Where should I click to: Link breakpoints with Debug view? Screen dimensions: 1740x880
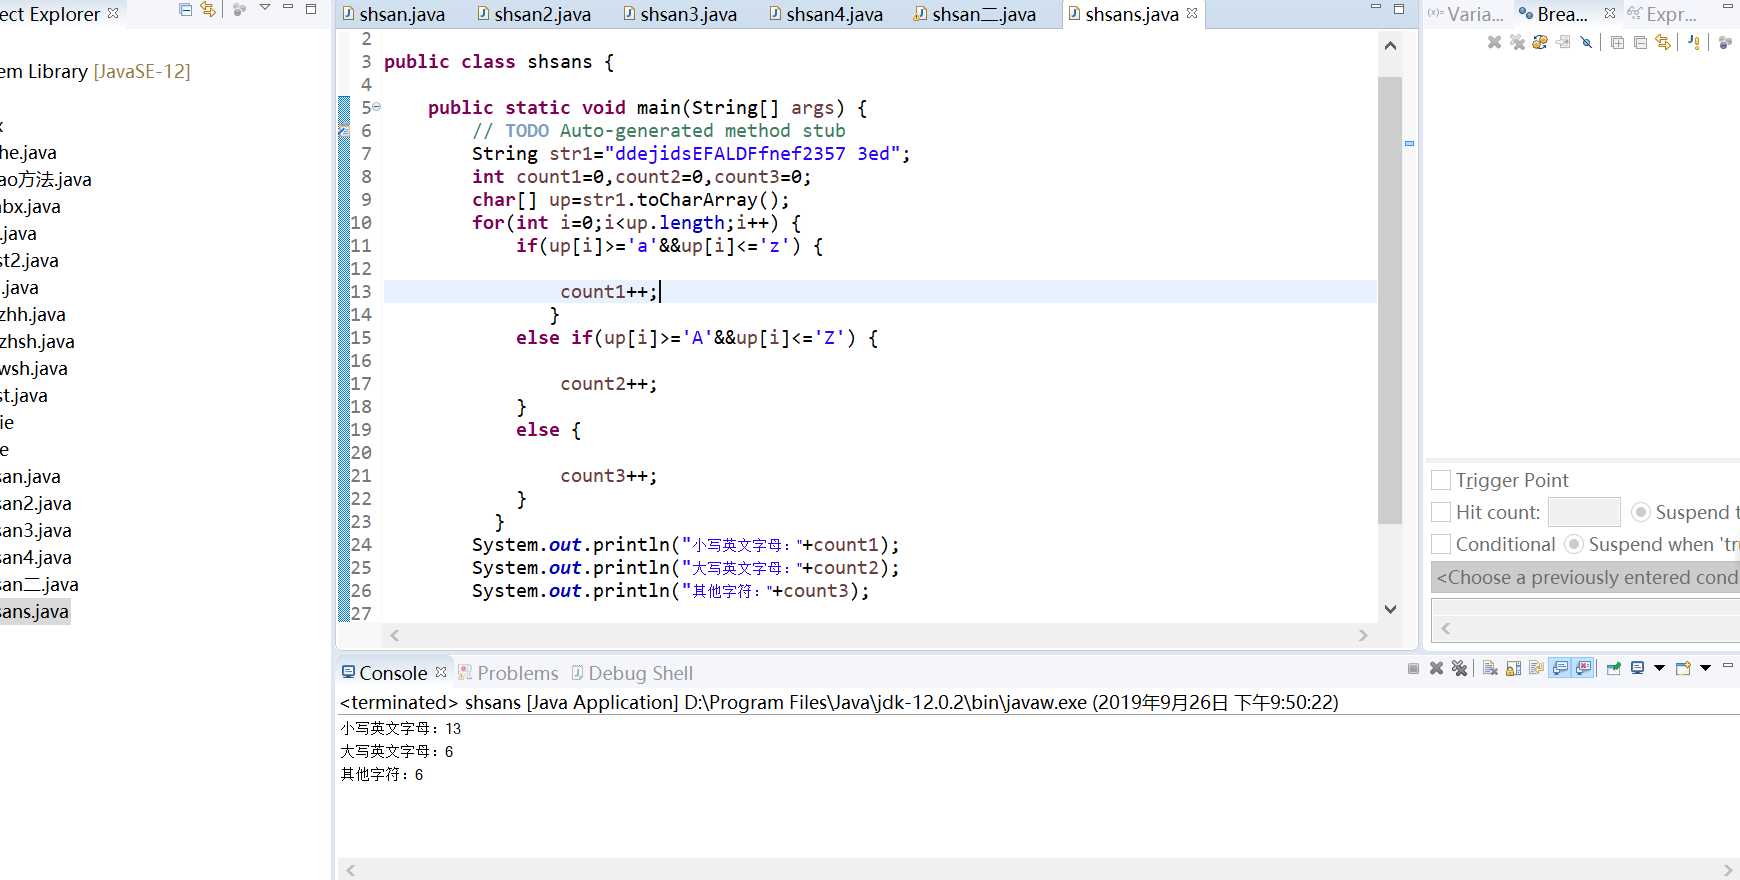[x=1663, y=42]
